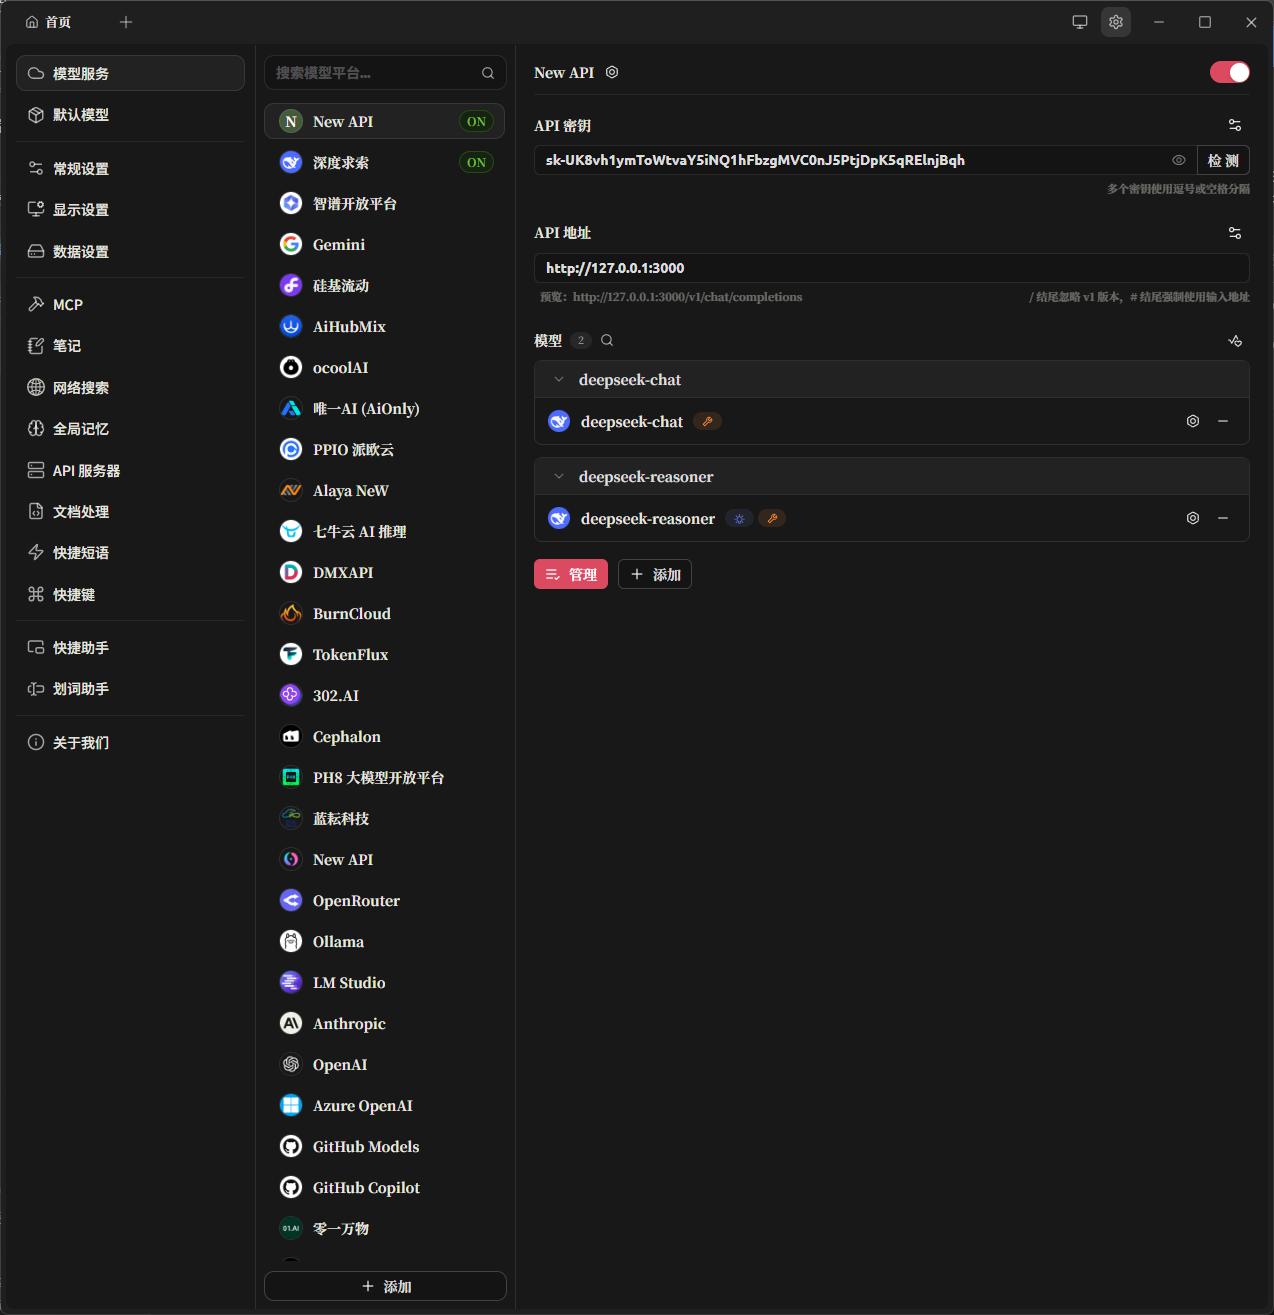Screen dimensions: 1274x1315
Task: Click the API address input field
Action: coord(880,268)
